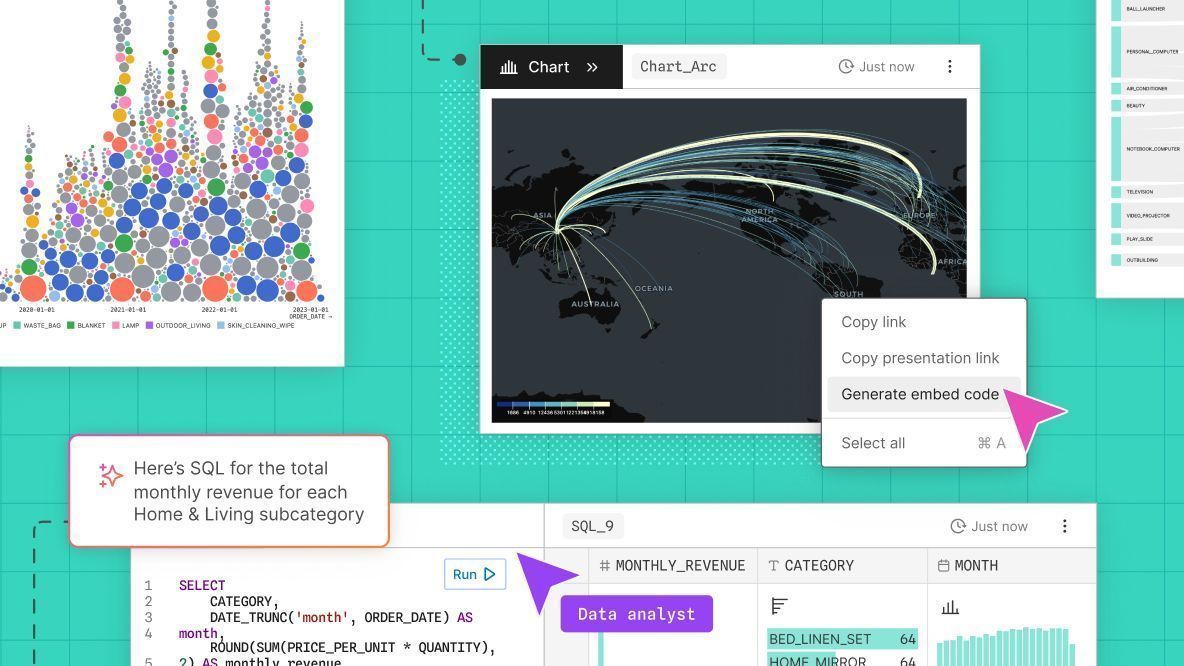This screenshot has width=1184, height=666.
Task: Click the AI message about monthly revenue SQL
Action: tap(248, 492)
